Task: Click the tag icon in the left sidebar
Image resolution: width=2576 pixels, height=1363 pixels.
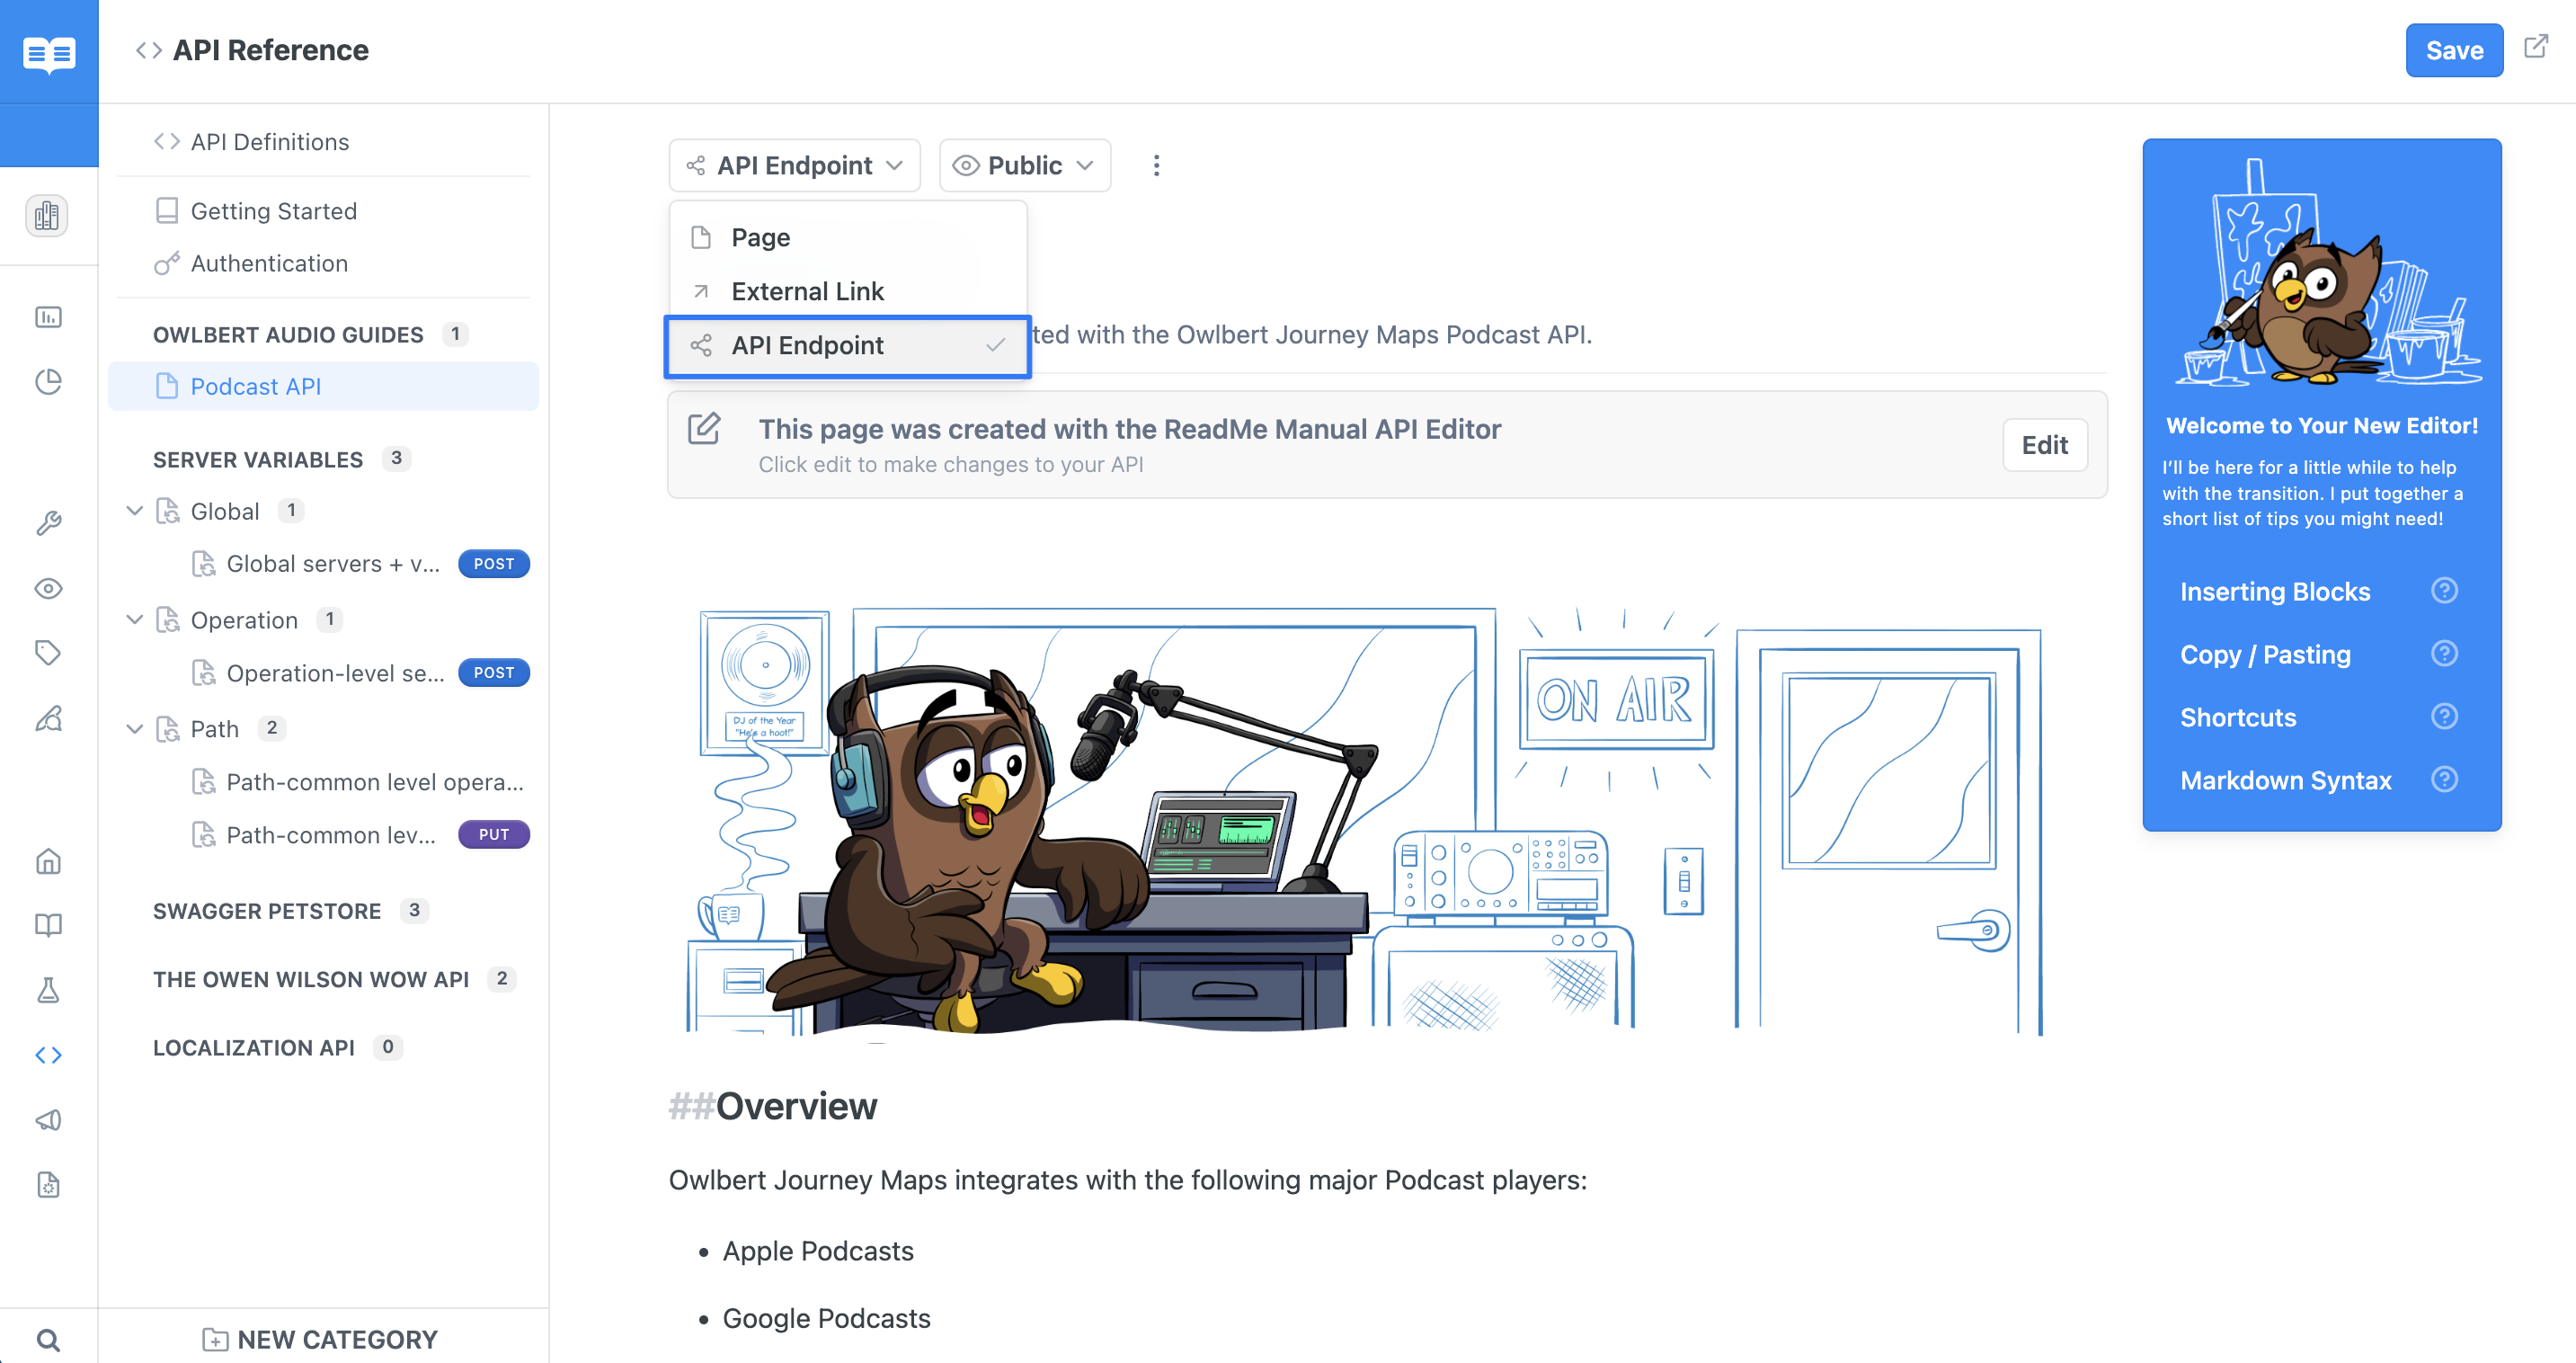Action: point(49,655)
